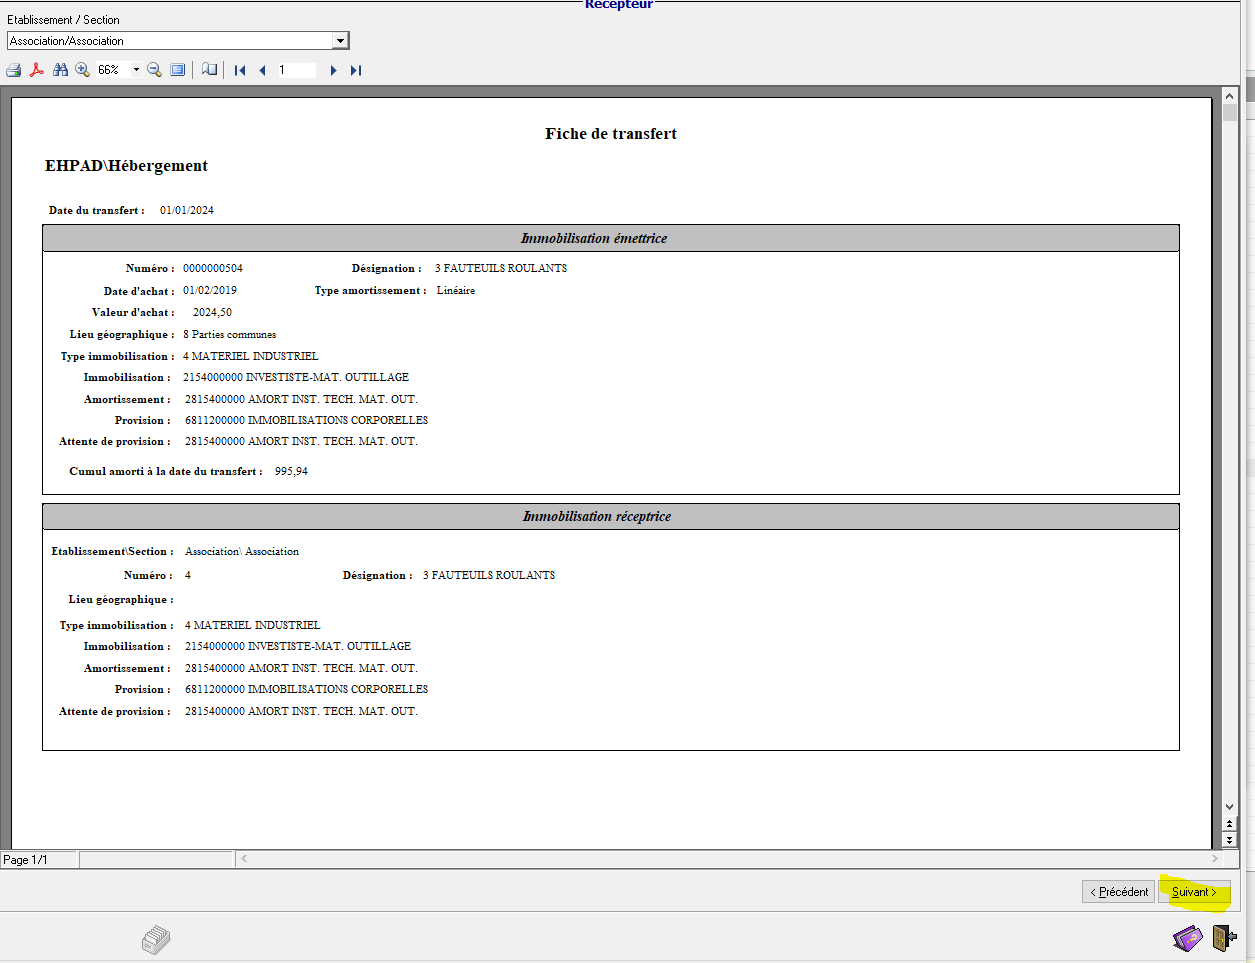Open the 66% zoom level dropdown
This screenshot has height=963, width=1255.
tap(136, 70)
